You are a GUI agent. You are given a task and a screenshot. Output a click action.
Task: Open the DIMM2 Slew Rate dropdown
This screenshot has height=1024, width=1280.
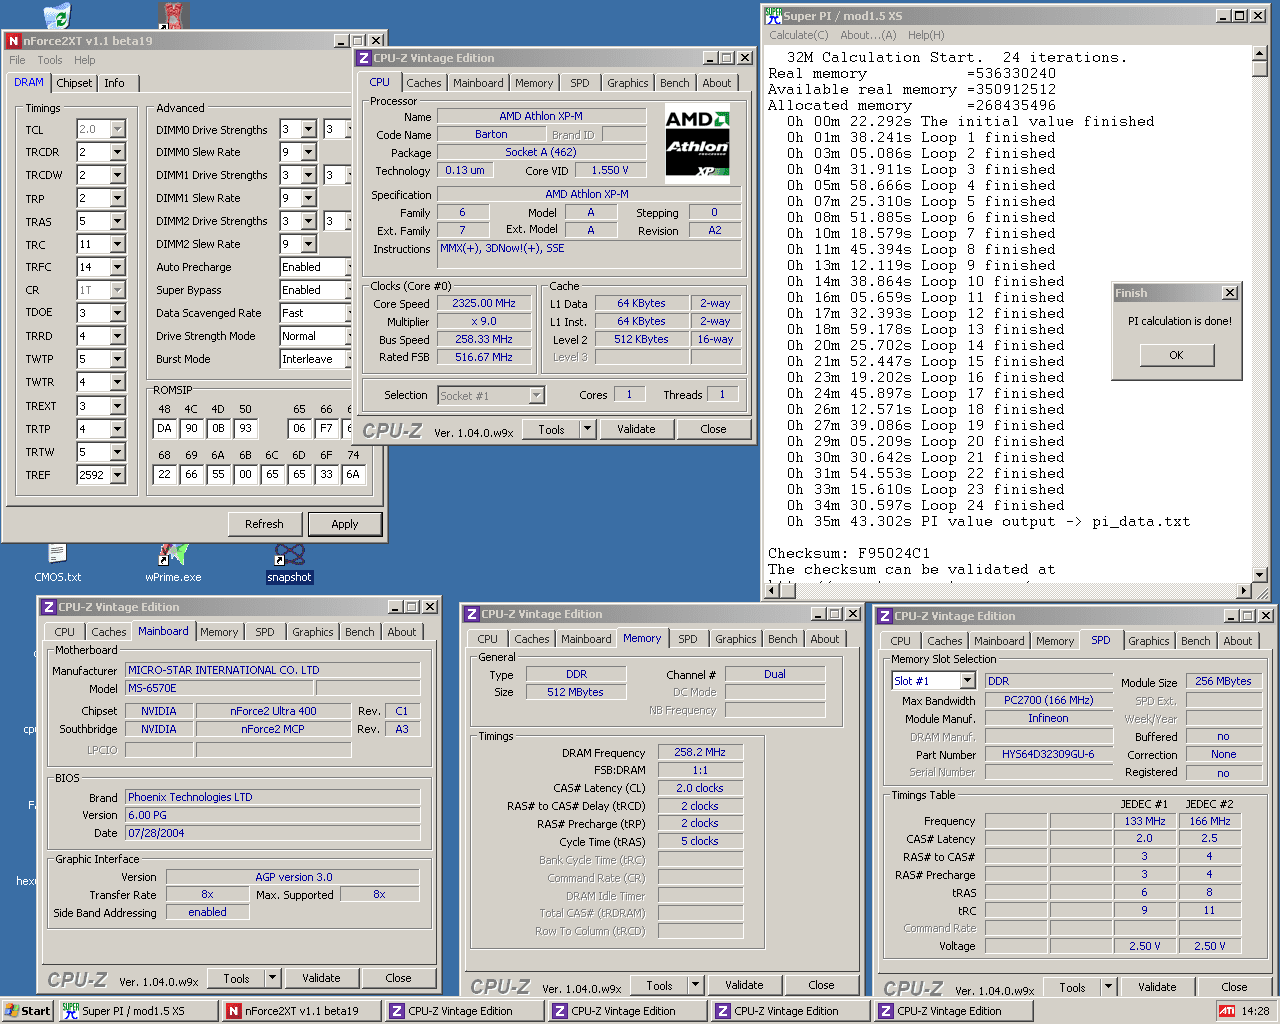[308, 244]
